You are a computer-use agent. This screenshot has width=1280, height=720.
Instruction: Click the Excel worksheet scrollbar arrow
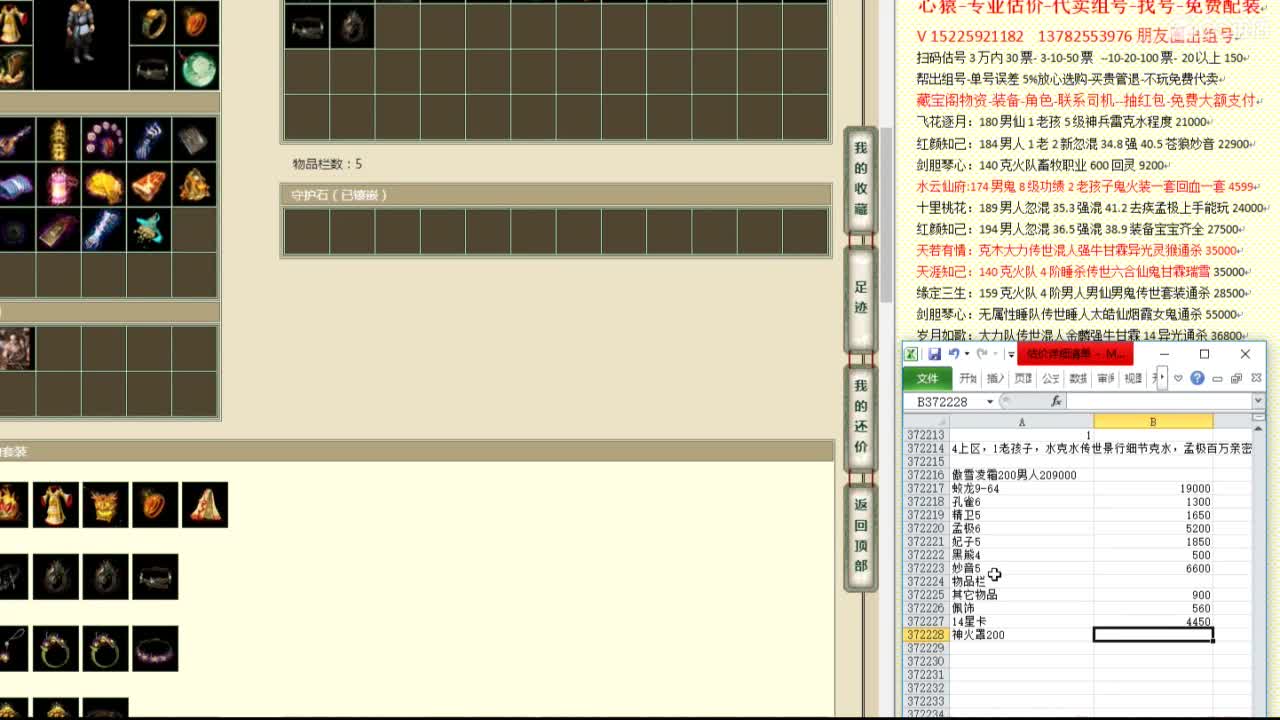pos(1258,428)
